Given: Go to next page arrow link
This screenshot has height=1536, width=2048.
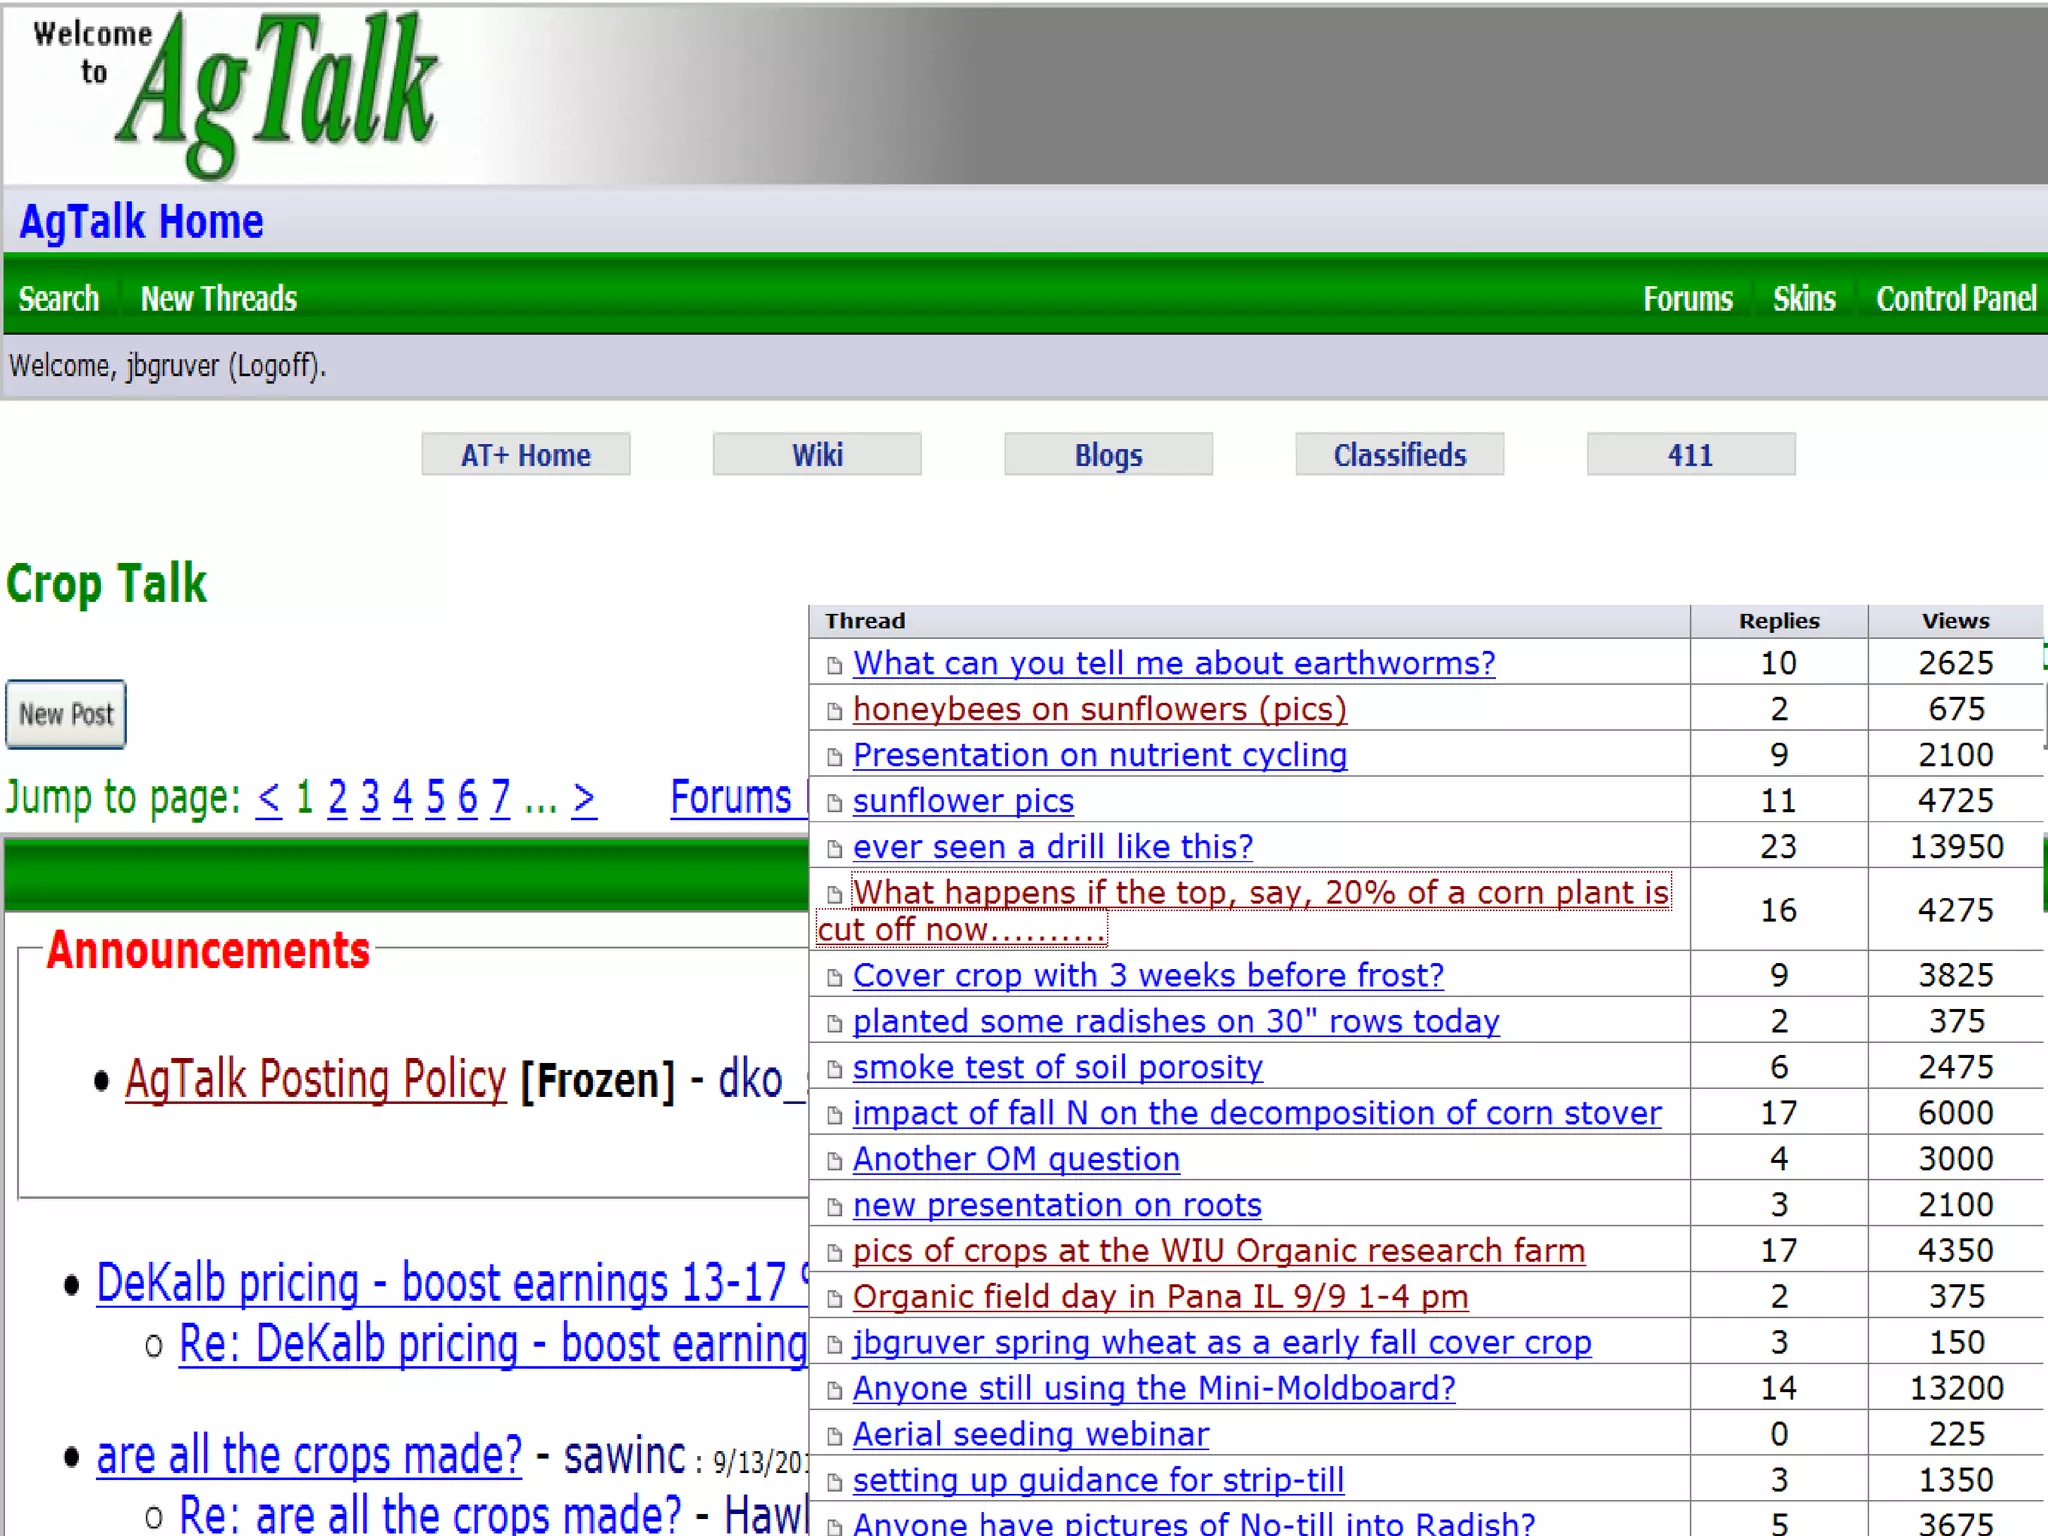Looking at the screenshot, I should pos(584,798).
